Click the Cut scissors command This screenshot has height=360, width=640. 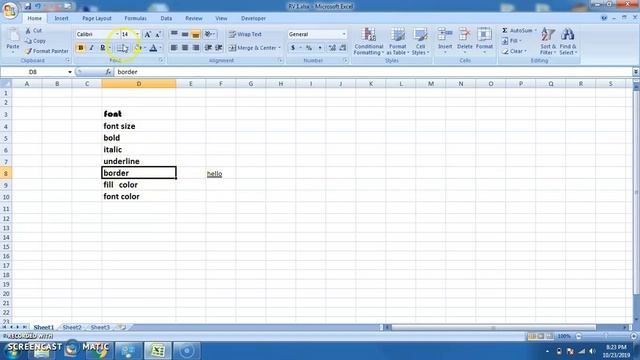click(x=33, y=31)
